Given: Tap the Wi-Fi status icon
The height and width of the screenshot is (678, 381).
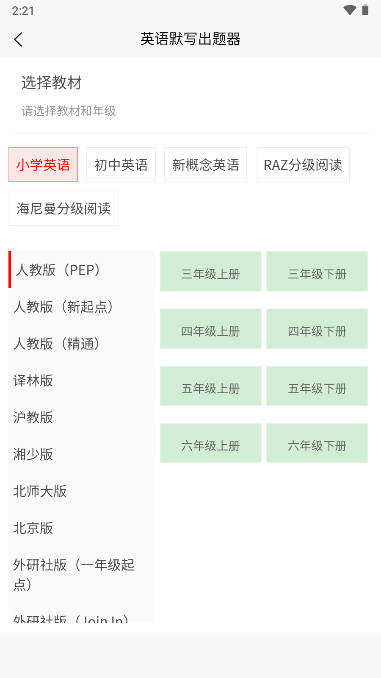Looking at the screenshot, I should pyautogui.click(x=349, y=10).
